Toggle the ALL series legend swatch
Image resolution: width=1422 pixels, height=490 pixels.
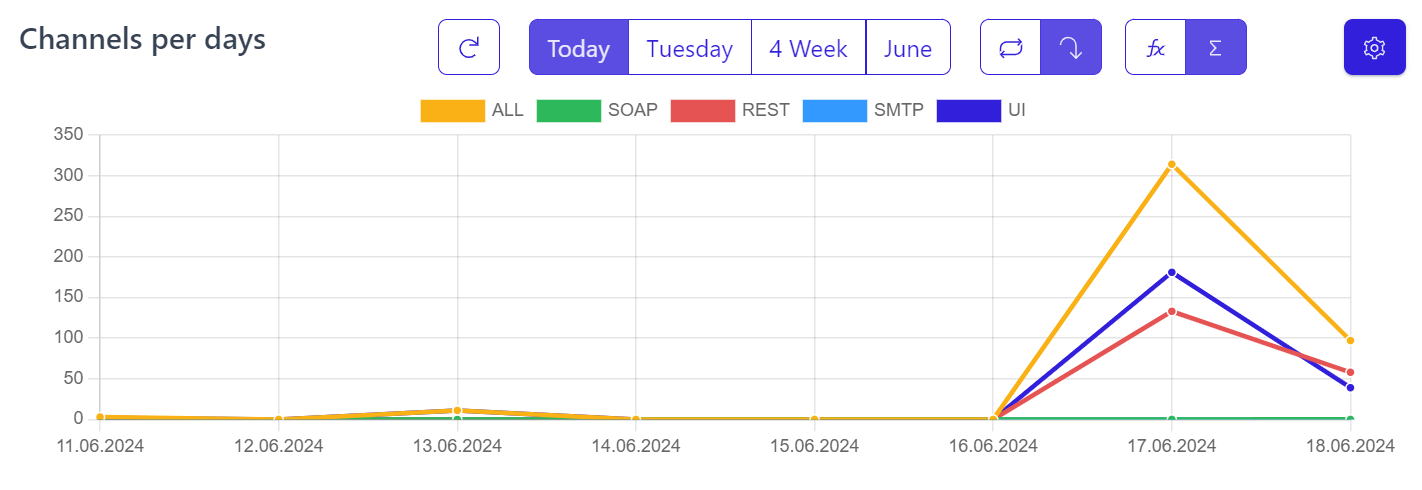pos(453,111)
